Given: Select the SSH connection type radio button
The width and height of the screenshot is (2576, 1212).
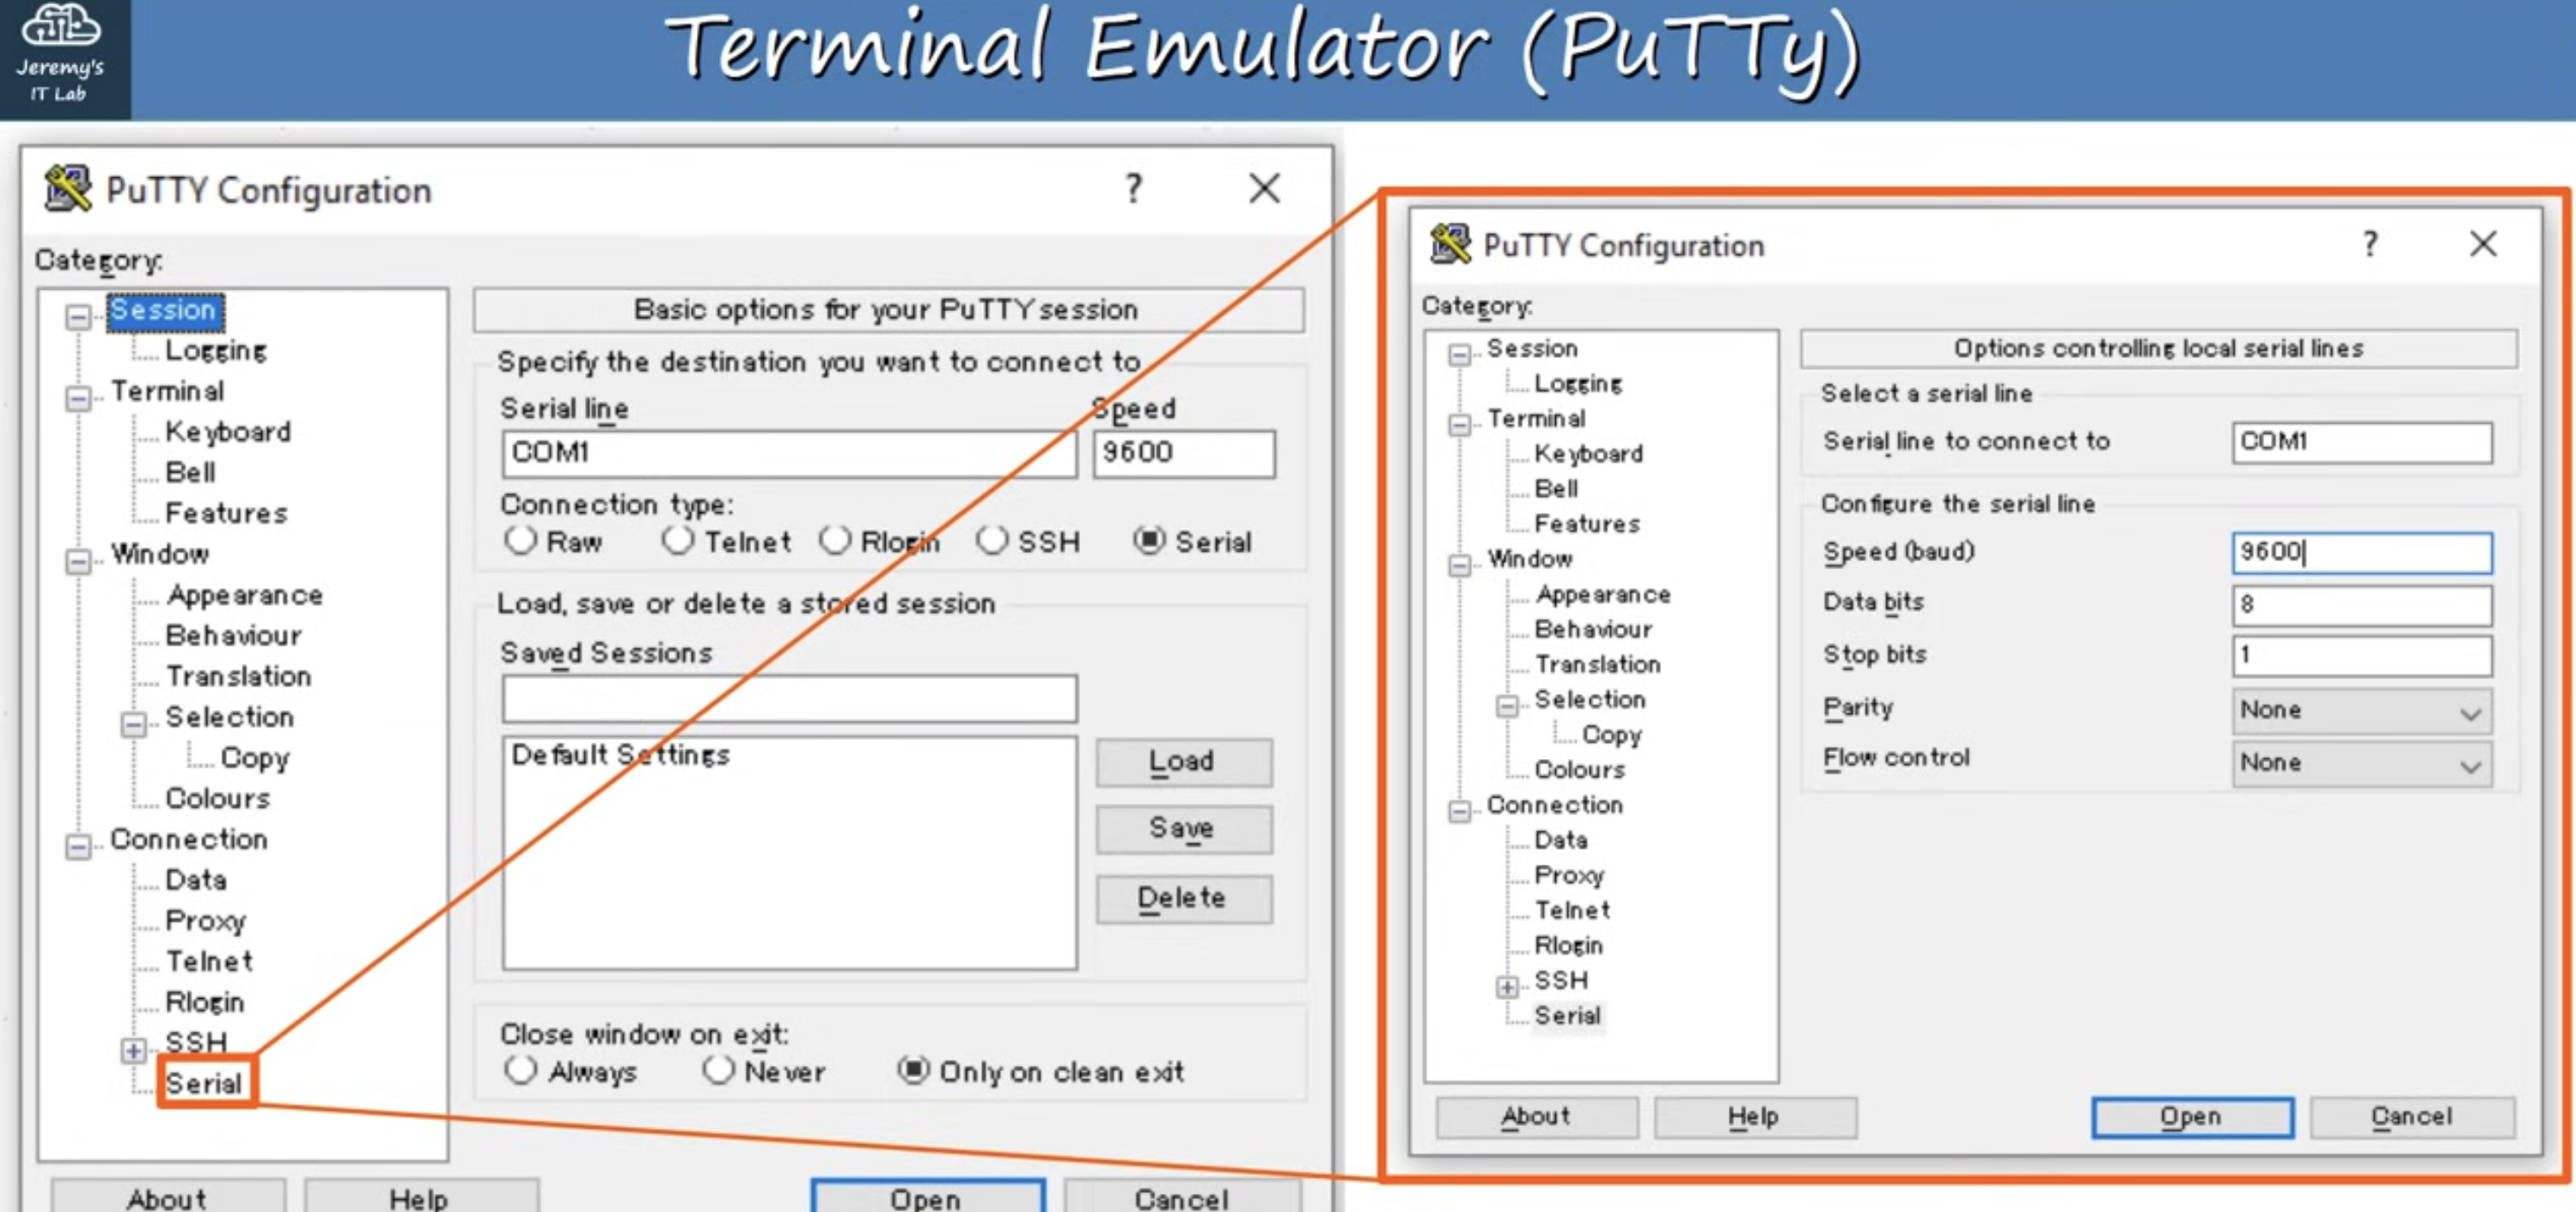Looking at the screenshot, I should coord(991,540).
